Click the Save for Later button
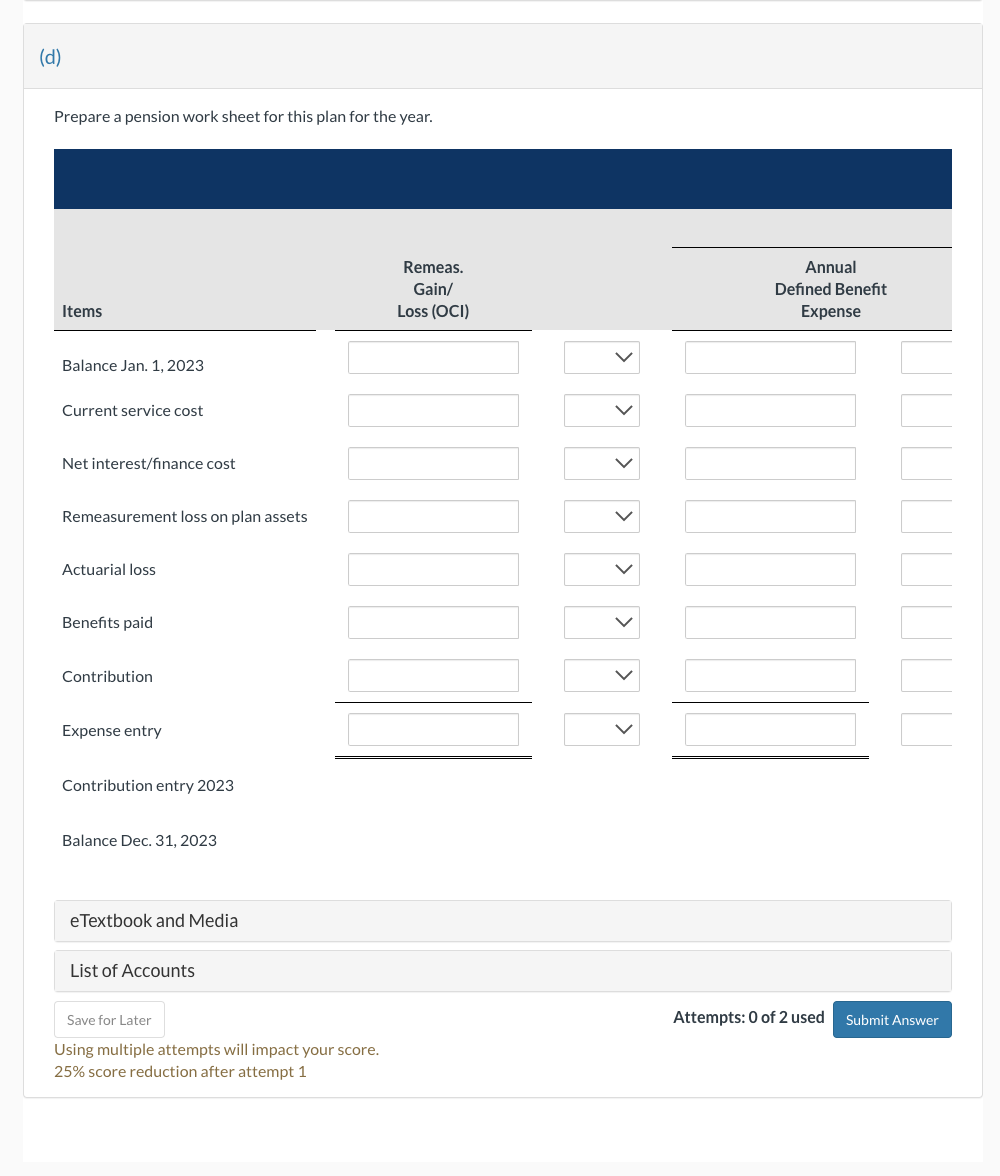This screenshot has width=1000, height=1176. (x=109, y=1019)
